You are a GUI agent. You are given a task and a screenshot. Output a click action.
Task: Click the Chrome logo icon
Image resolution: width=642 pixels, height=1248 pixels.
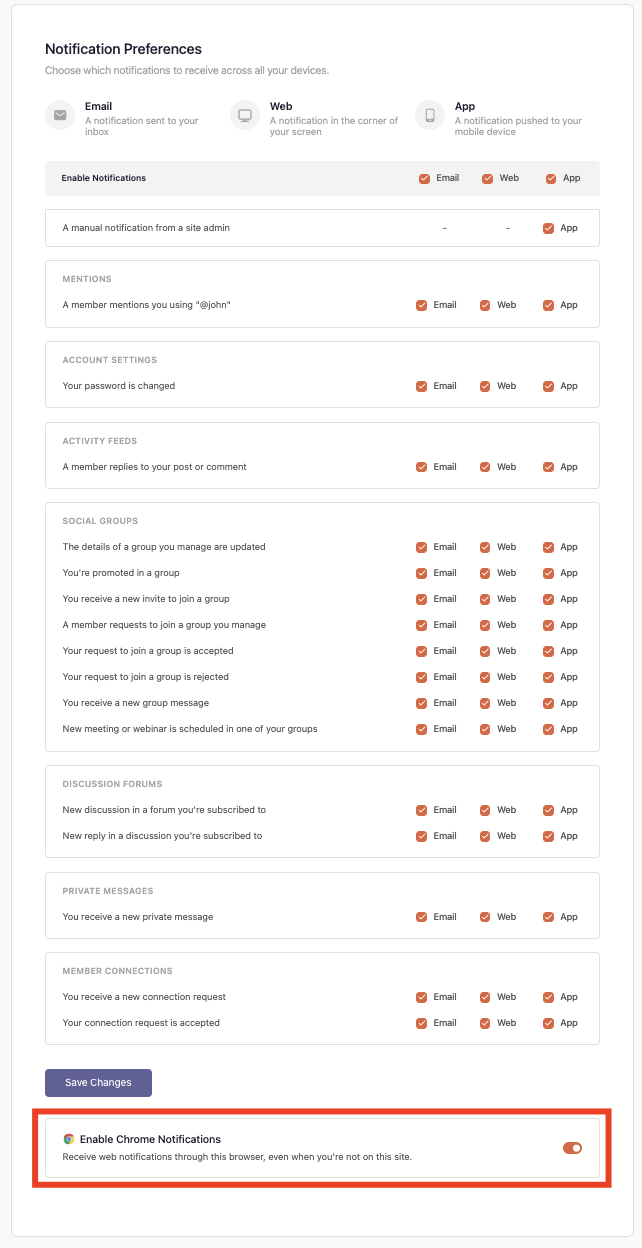pos(69,1139)
